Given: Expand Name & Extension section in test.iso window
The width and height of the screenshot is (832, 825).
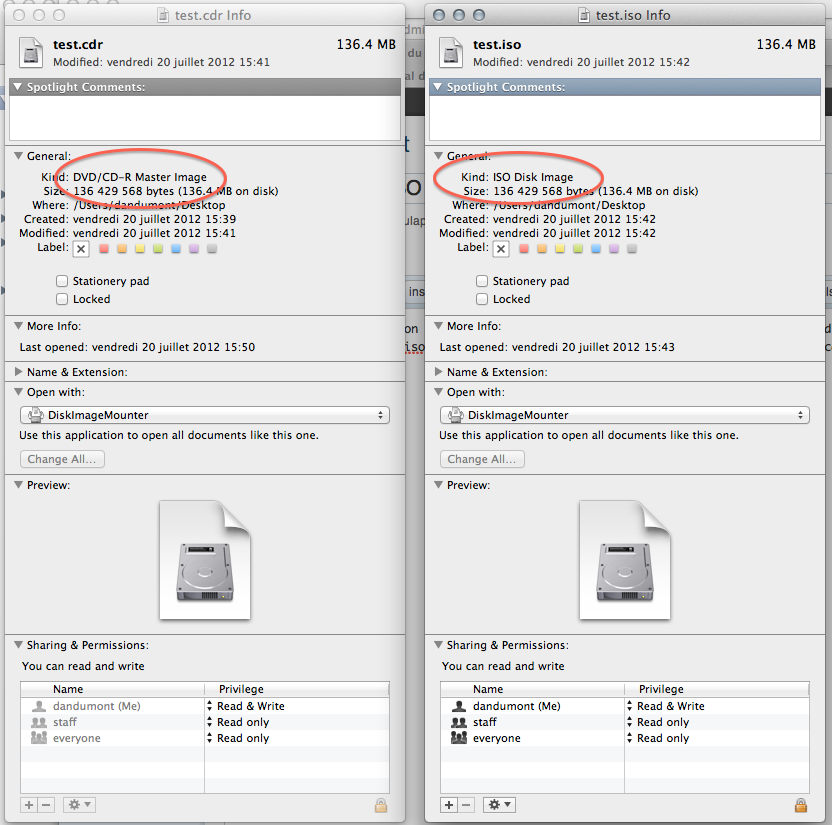Looking at the screenshot, I should pos(439,372).
